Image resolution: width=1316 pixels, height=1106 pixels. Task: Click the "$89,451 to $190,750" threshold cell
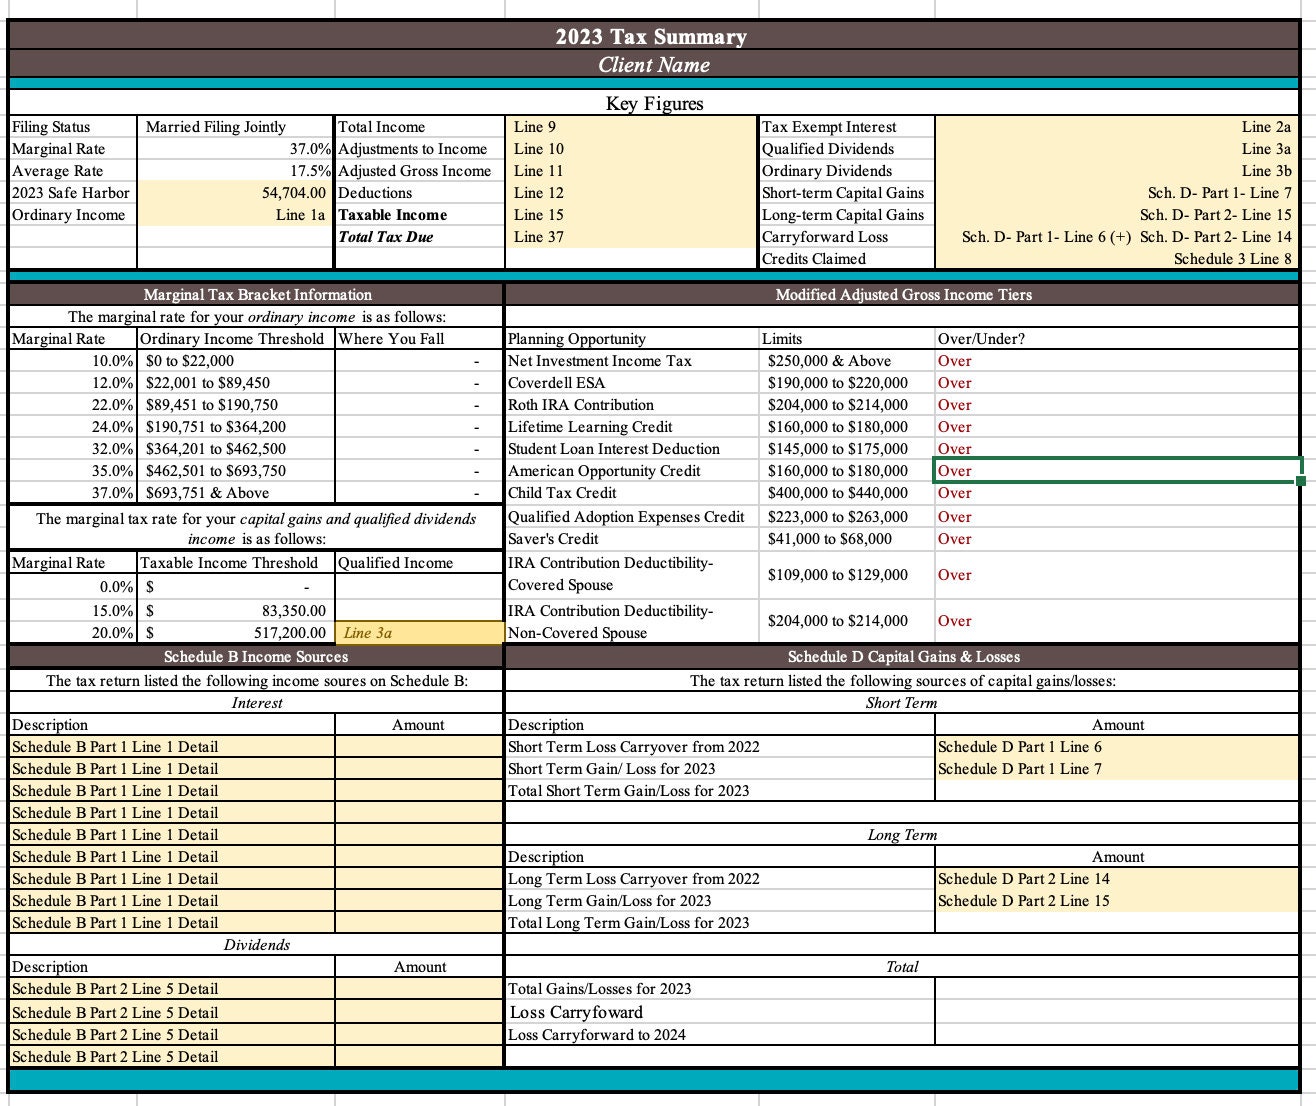point(236,405)
